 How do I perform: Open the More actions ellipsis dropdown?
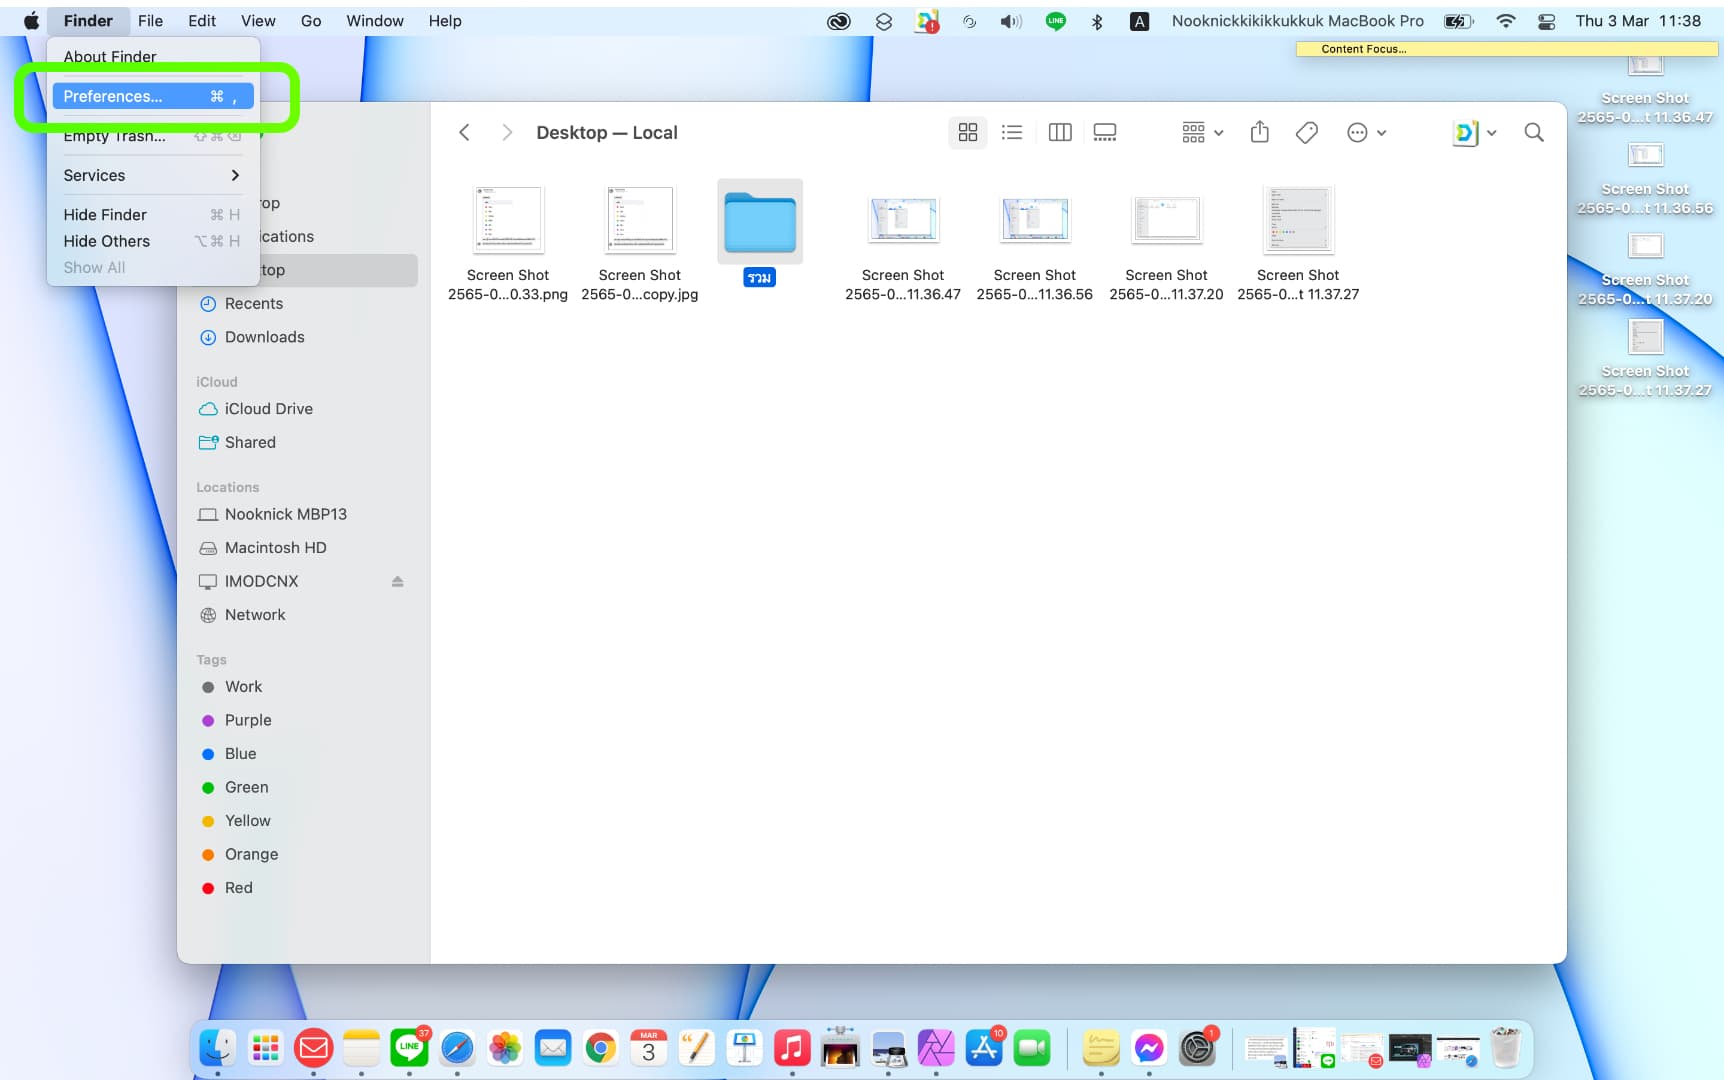1366,132
